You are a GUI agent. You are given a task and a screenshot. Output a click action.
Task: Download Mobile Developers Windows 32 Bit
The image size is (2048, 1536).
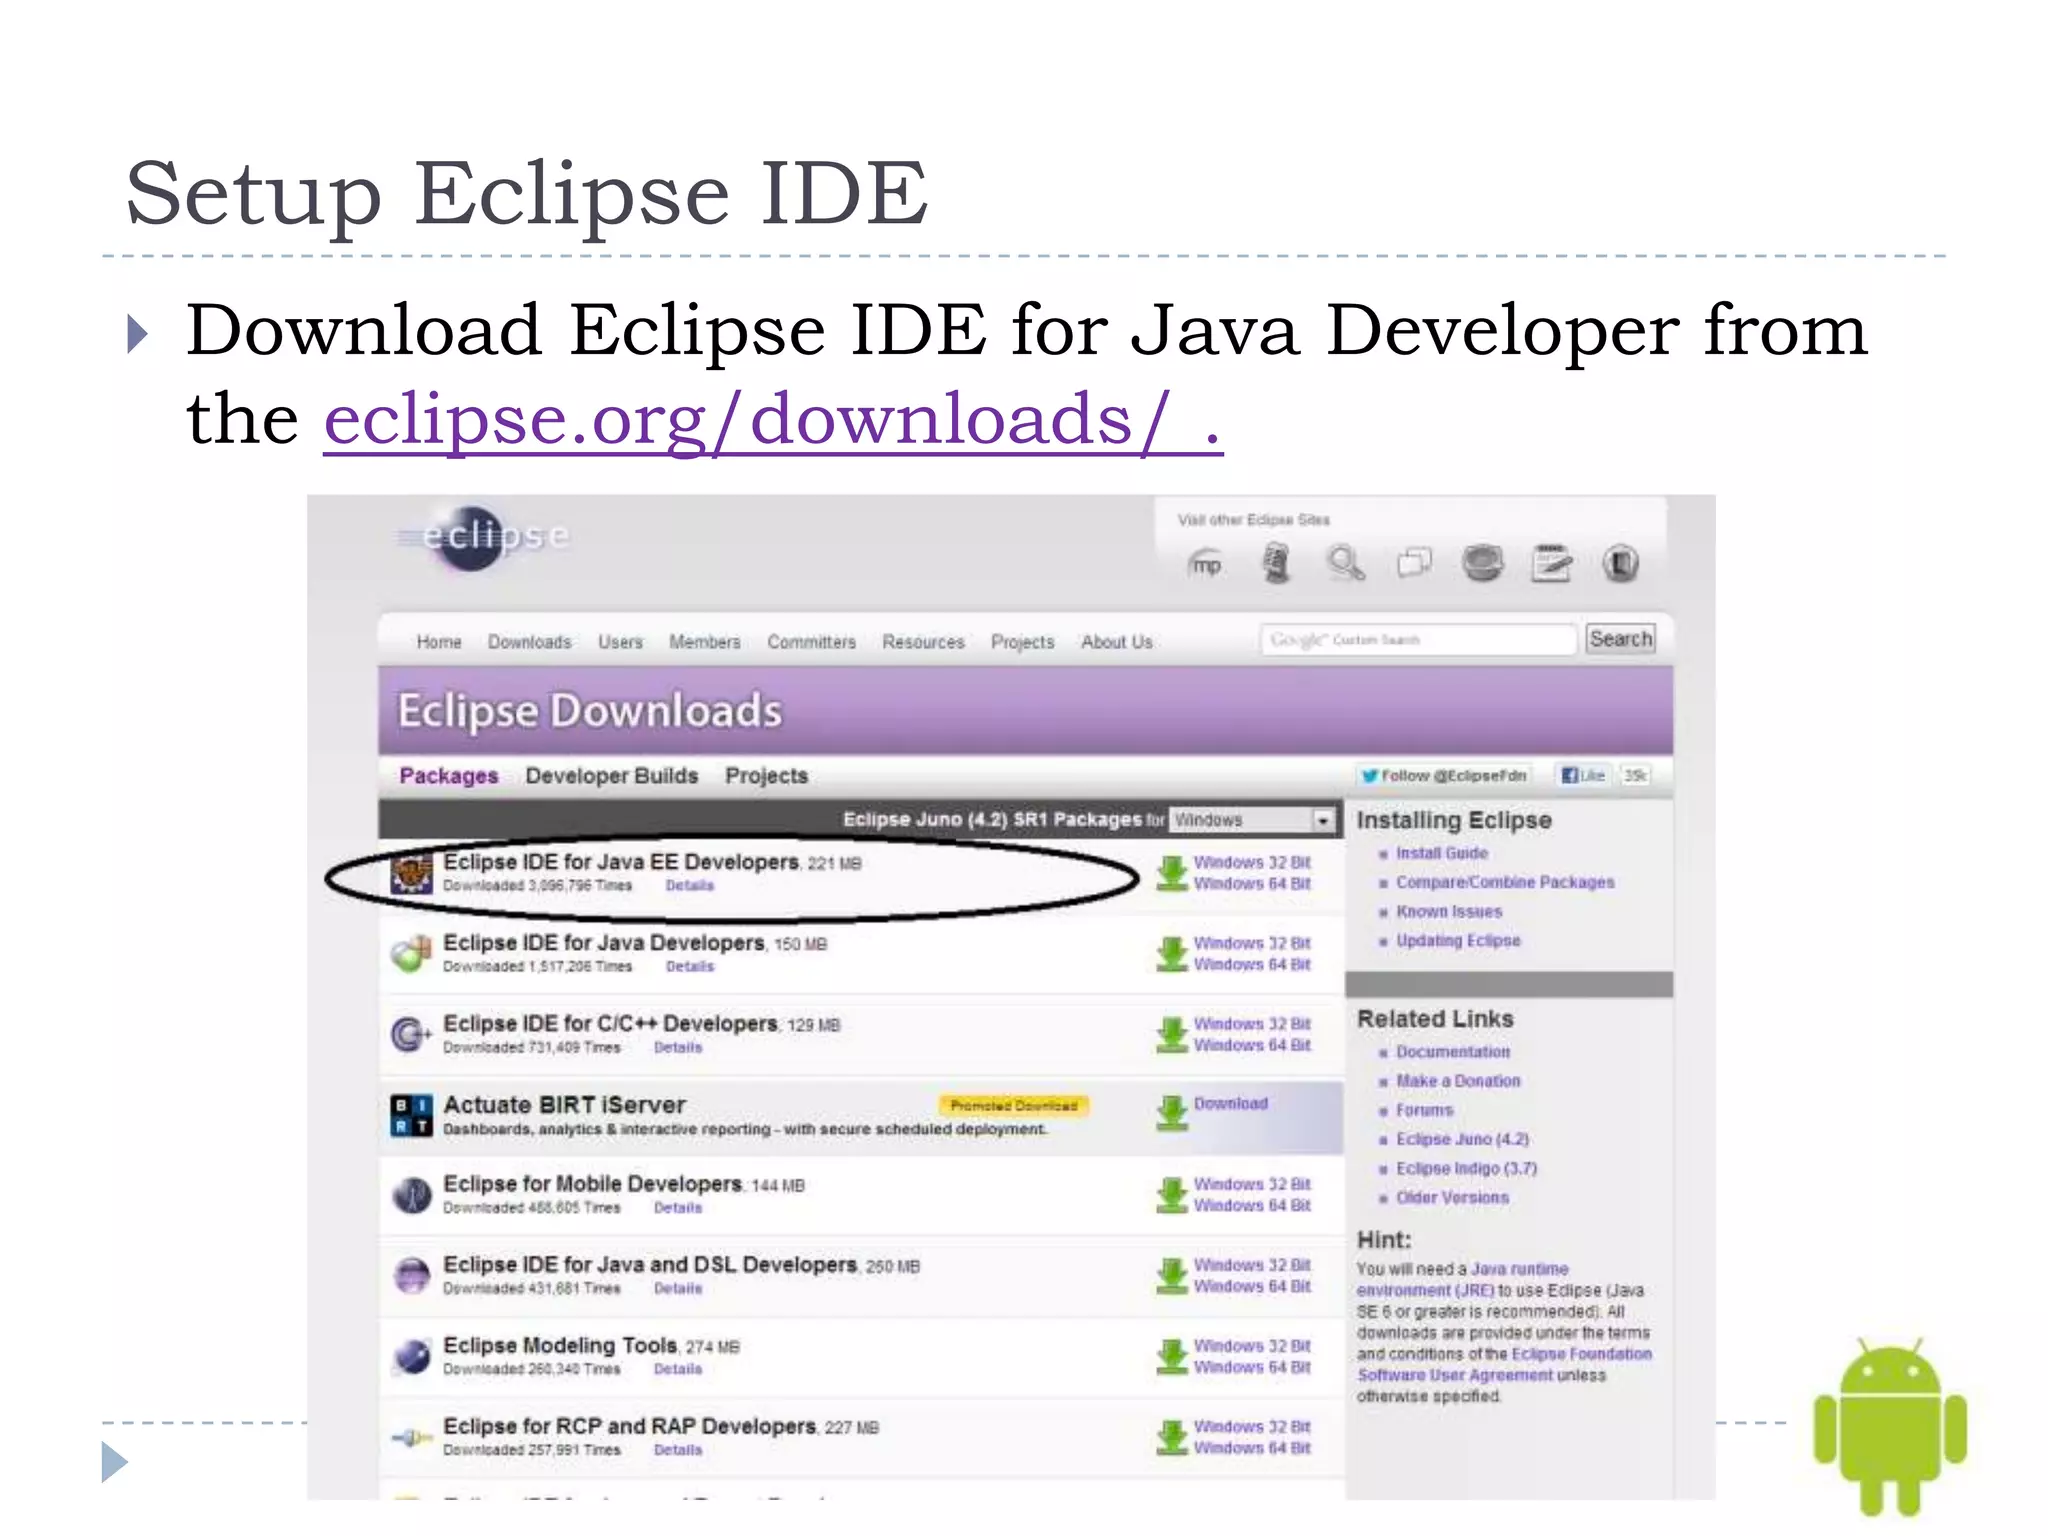(1251, 1184)
